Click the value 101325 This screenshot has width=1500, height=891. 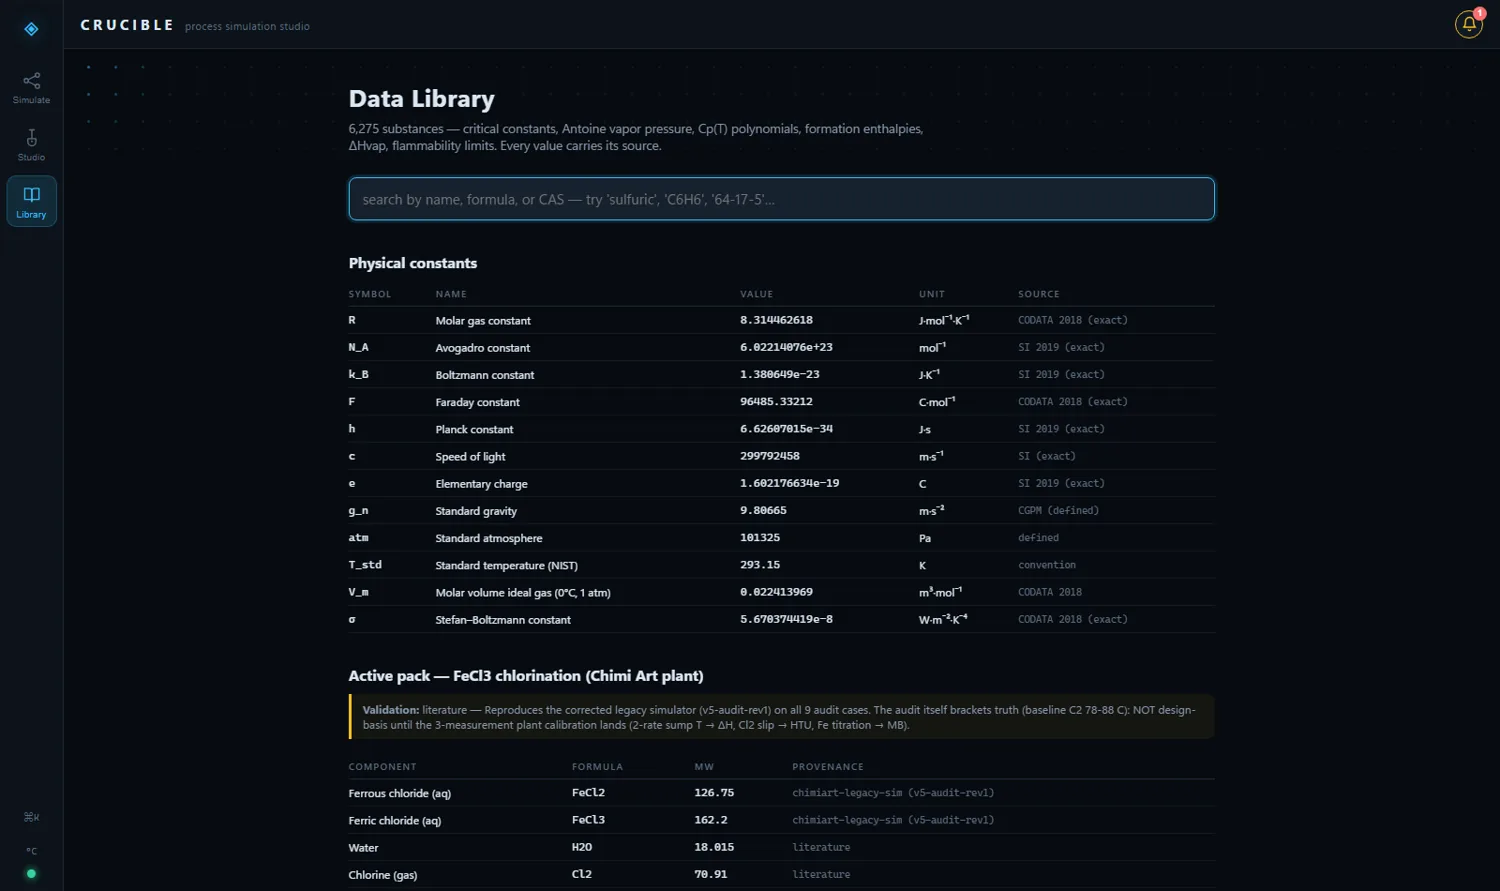click(x=760, y=538)
